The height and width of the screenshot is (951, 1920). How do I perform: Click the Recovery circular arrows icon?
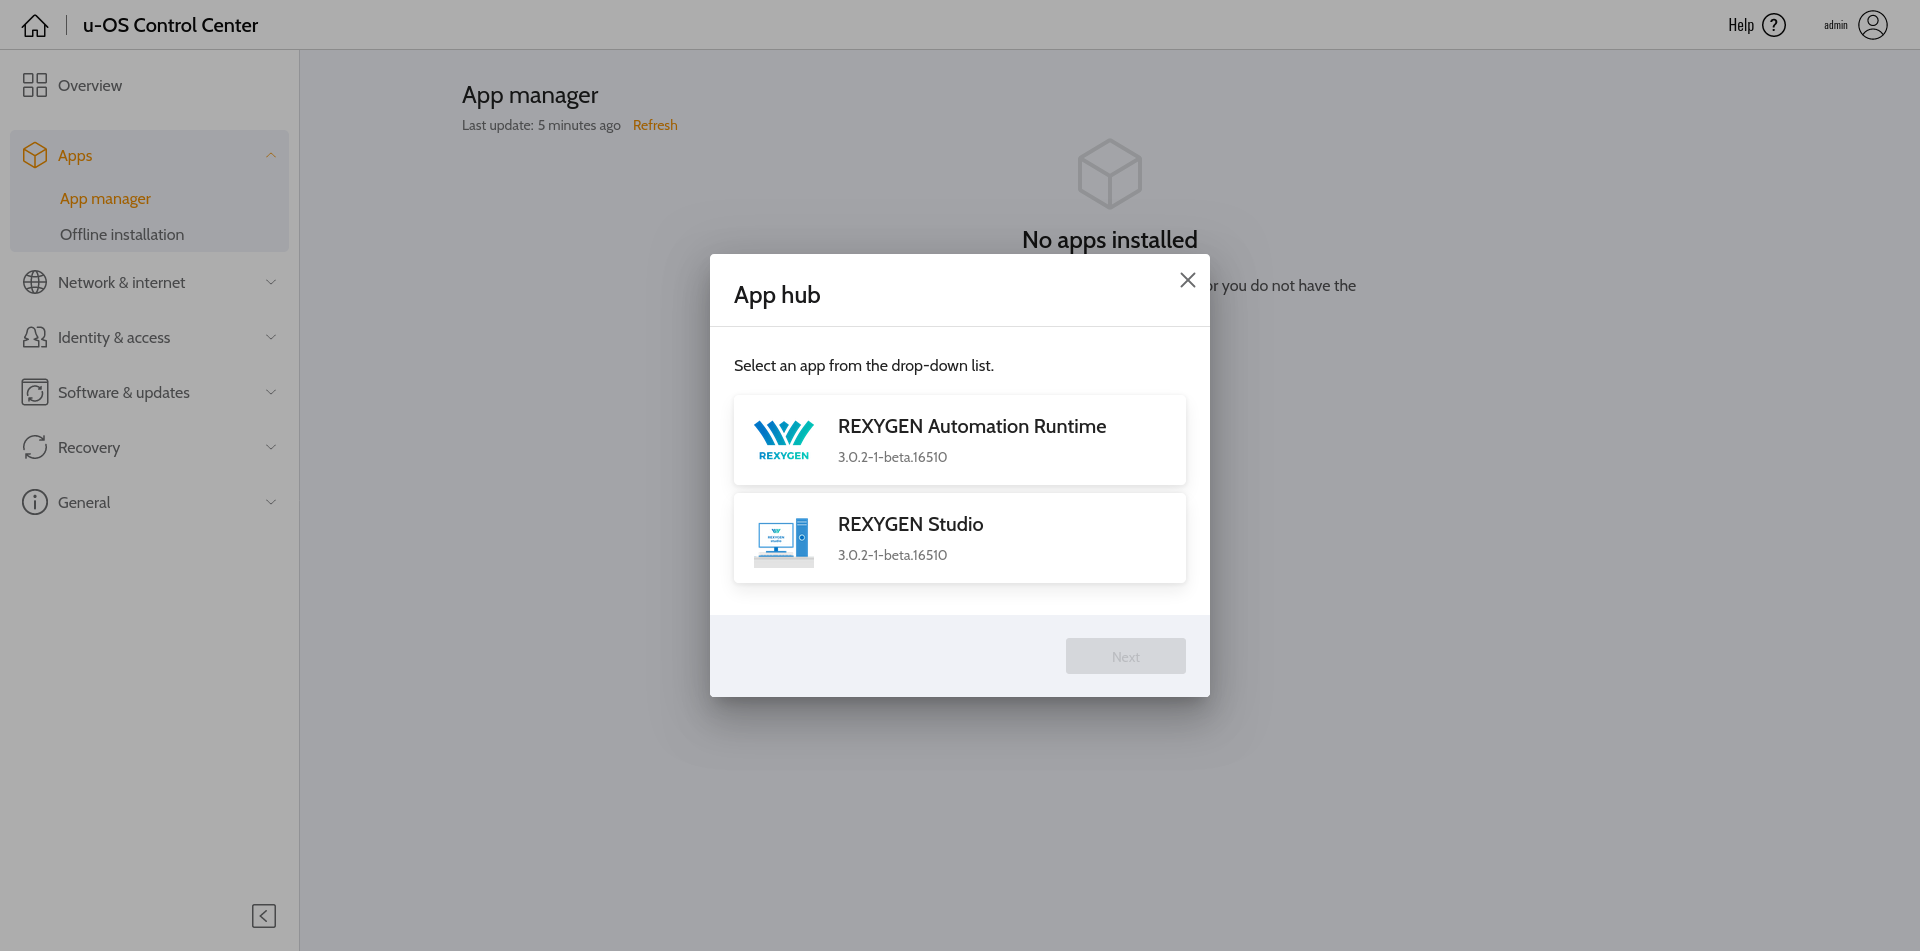(35, 447)
